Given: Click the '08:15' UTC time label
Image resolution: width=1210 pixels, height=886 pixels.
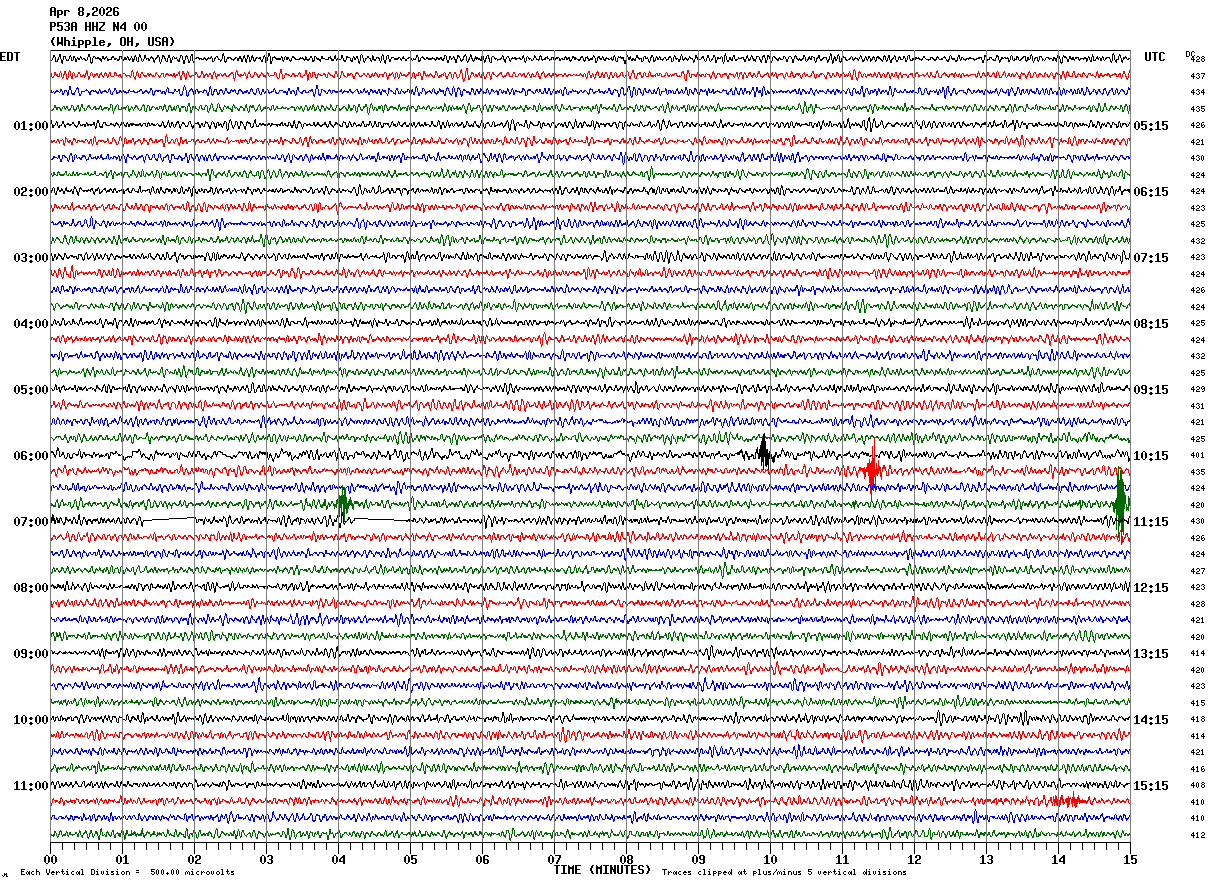Looking at the screenshot, I should coord(1151,324).
